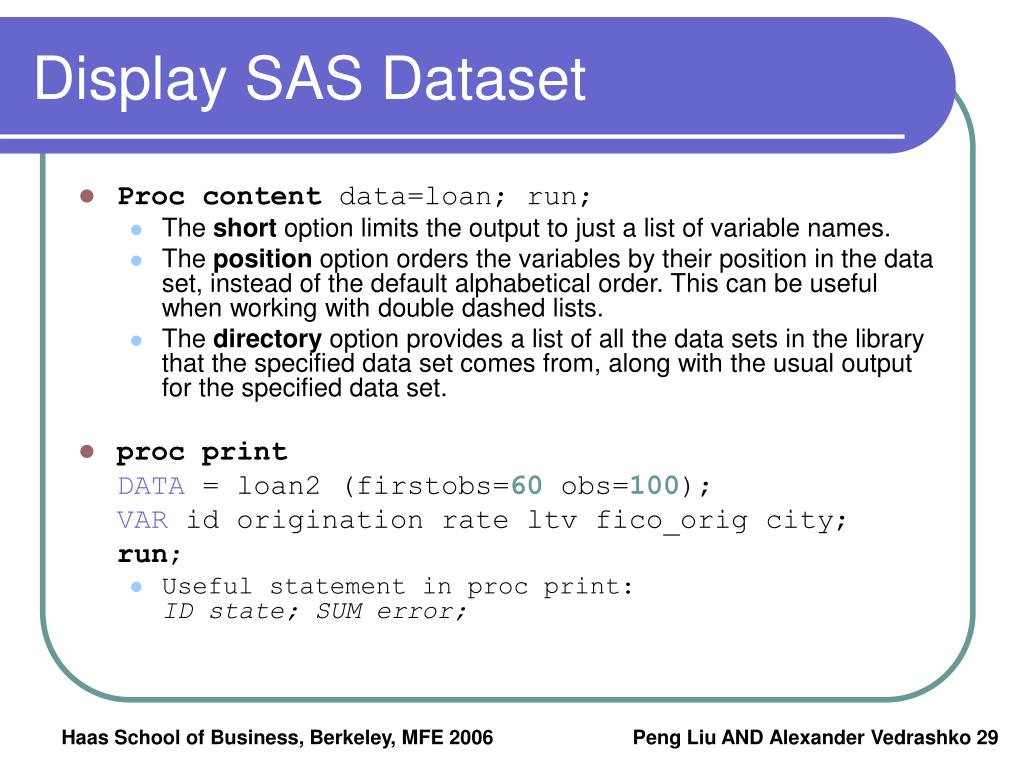Click 'Peng Liu AND Alexander Vedrashko' footer
This screenshot has height=768, width=1024.
click(x=801, y=737)
